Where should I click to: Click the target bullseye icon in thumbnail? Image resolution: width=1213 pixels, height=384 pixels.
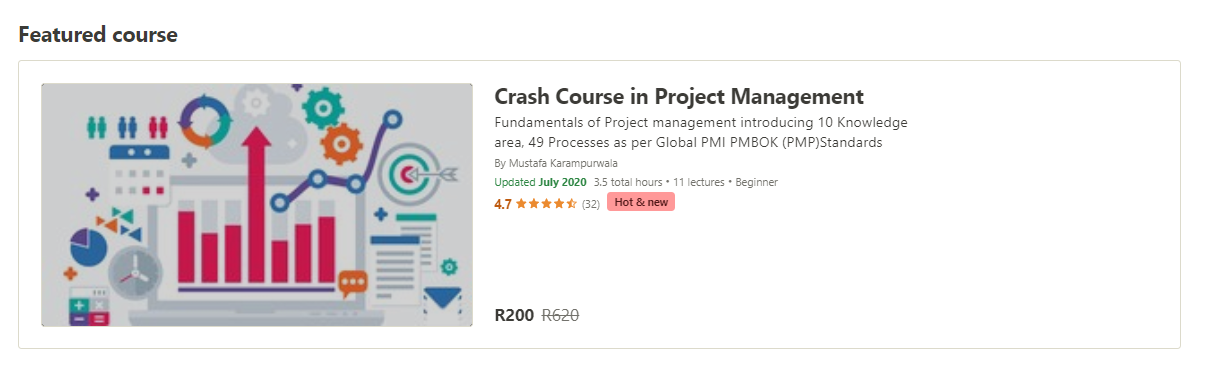[409, 174]
